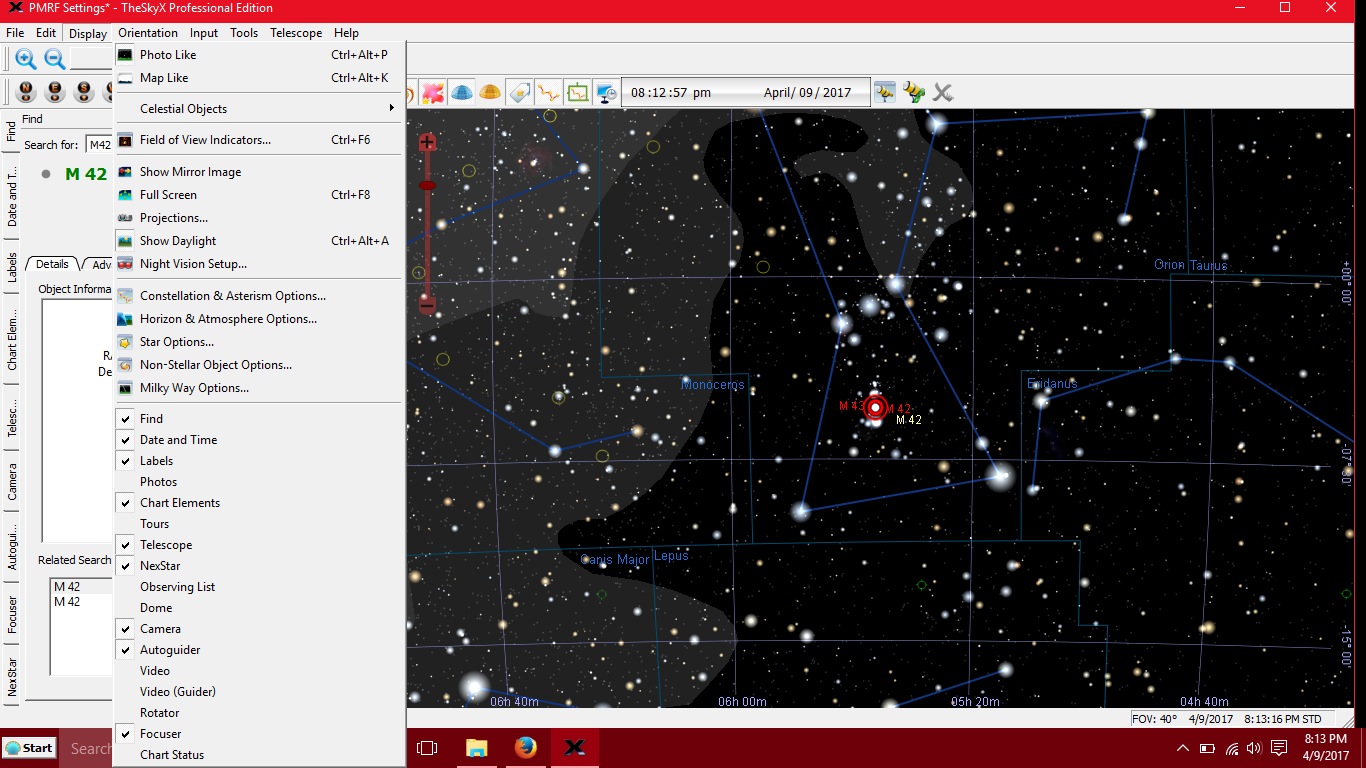Switch to the Telescope menu
This screenshot has height=768, width=1366.
296,32
